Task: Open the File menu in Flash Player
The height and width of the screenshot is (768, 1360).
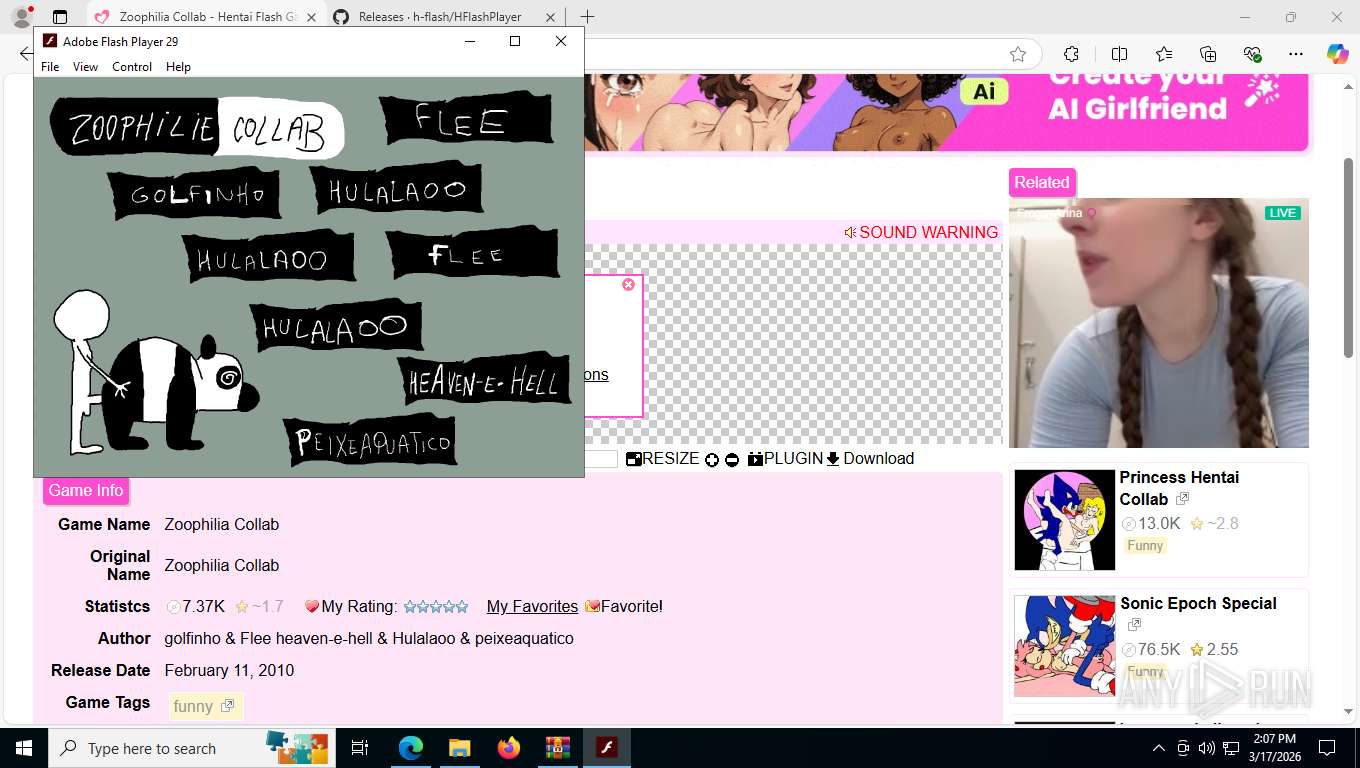Action: [50, 67]
